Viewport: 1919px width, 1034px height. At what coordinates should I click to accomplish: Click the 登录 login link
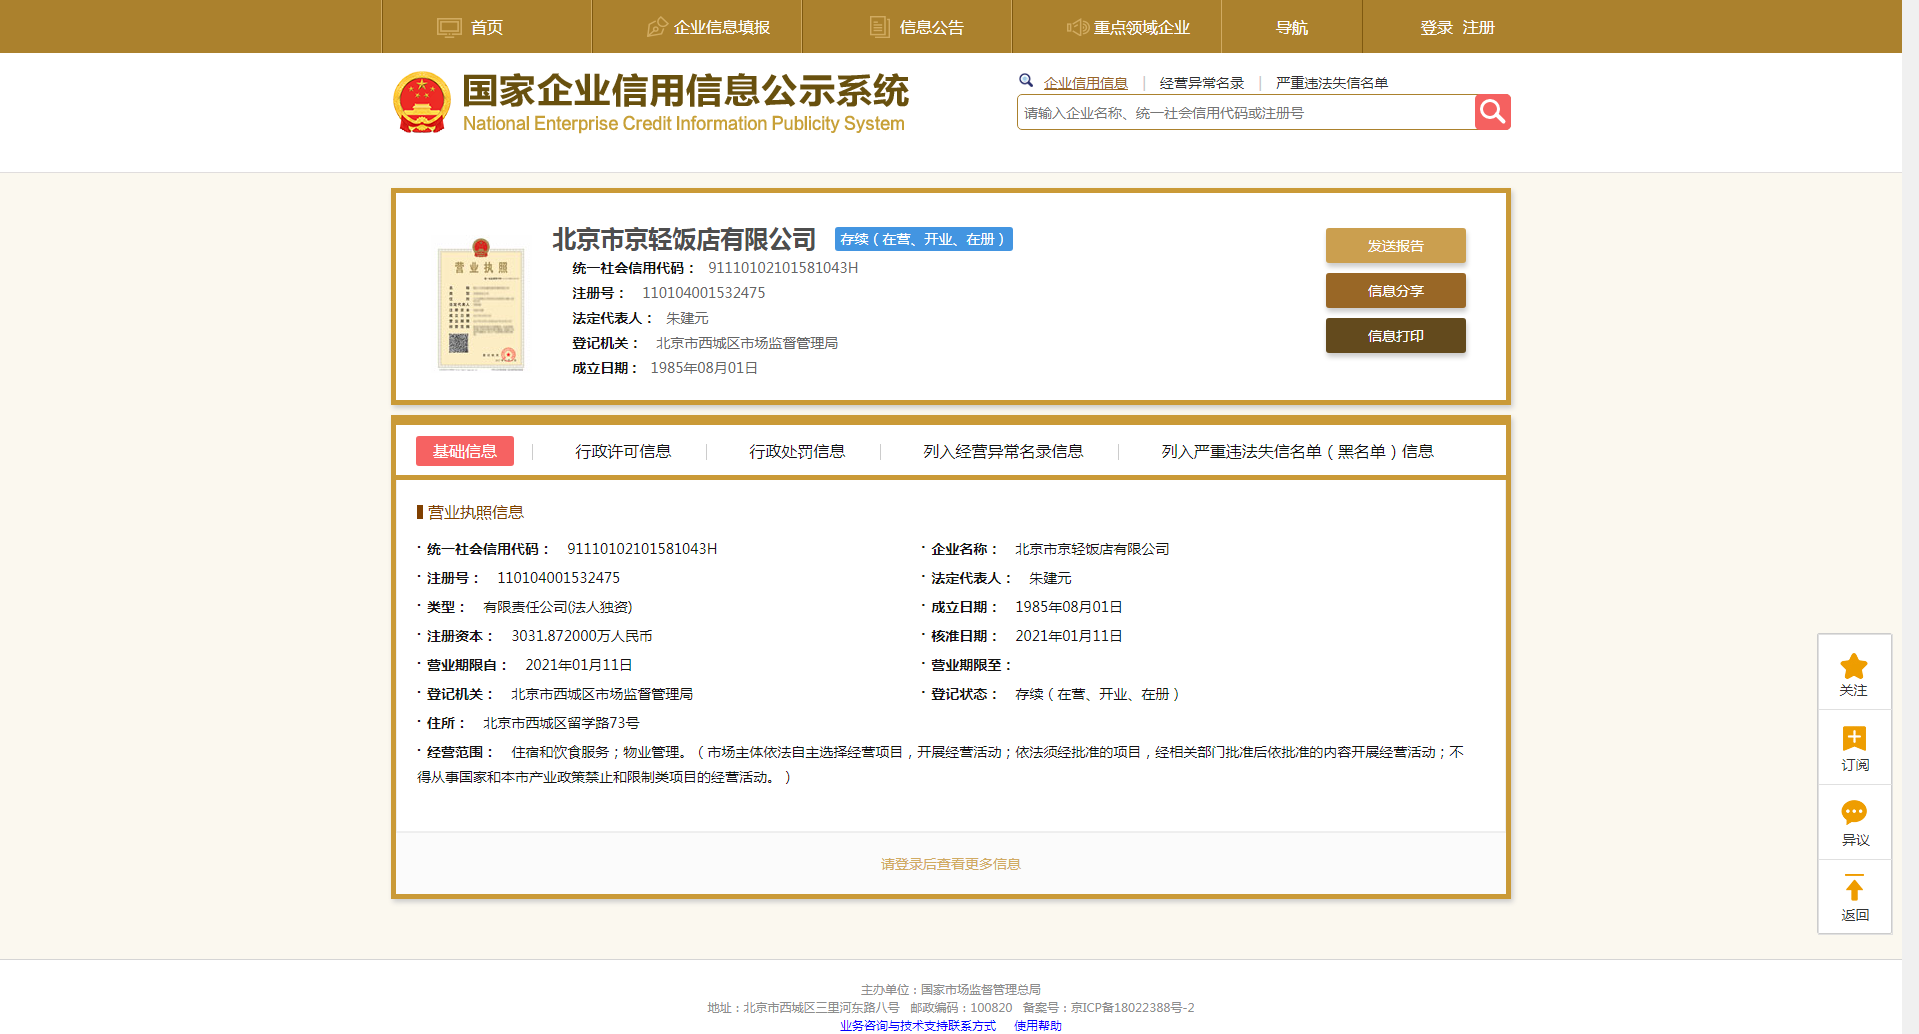(x=1436, y=27)
